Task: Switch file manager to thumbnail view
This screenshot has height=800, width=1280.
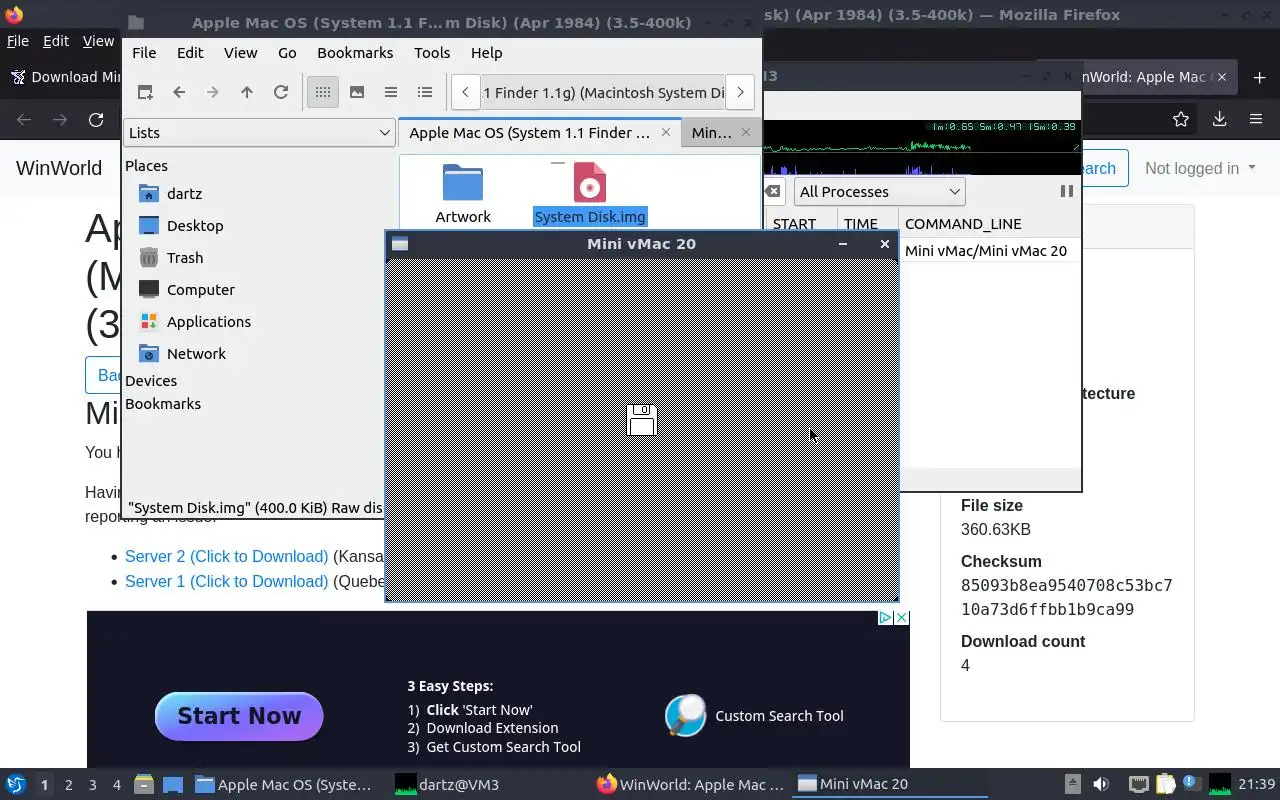Action: pos(357,92)
